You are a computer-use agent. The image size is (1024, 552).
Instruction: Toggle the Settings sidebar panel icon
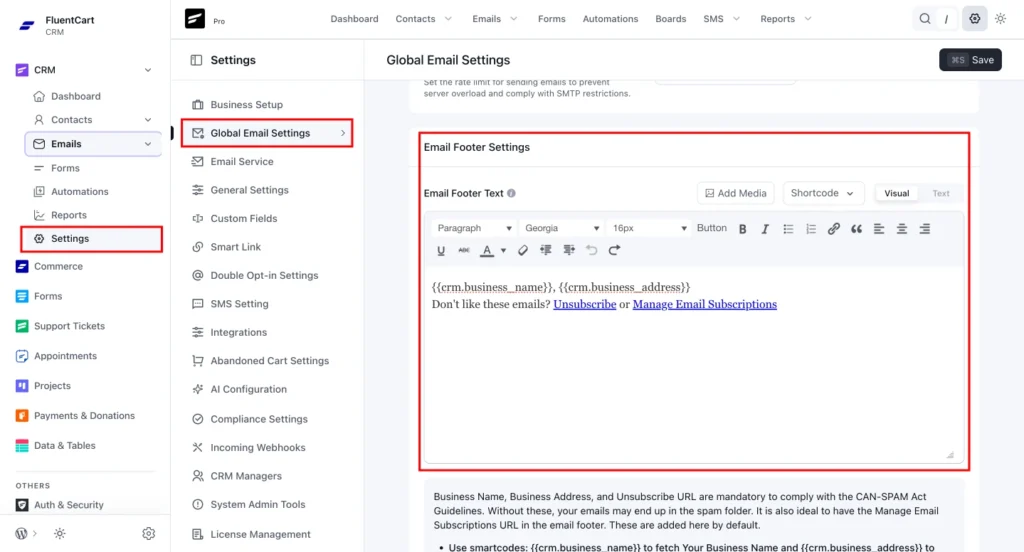[196, 60]
